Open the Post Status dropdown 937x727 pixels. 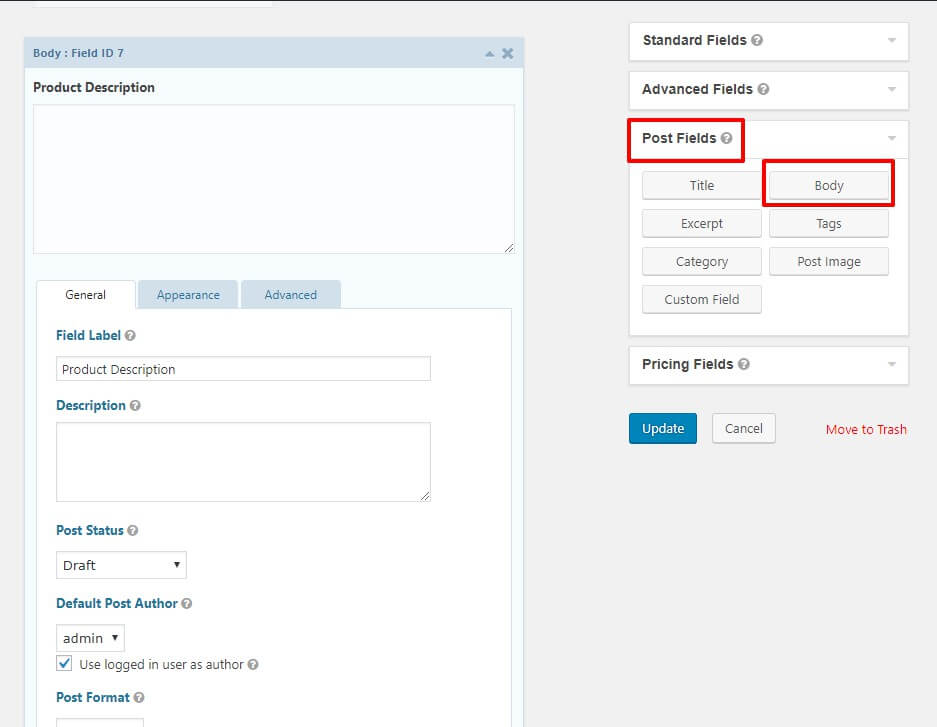[x=121, y=564]
